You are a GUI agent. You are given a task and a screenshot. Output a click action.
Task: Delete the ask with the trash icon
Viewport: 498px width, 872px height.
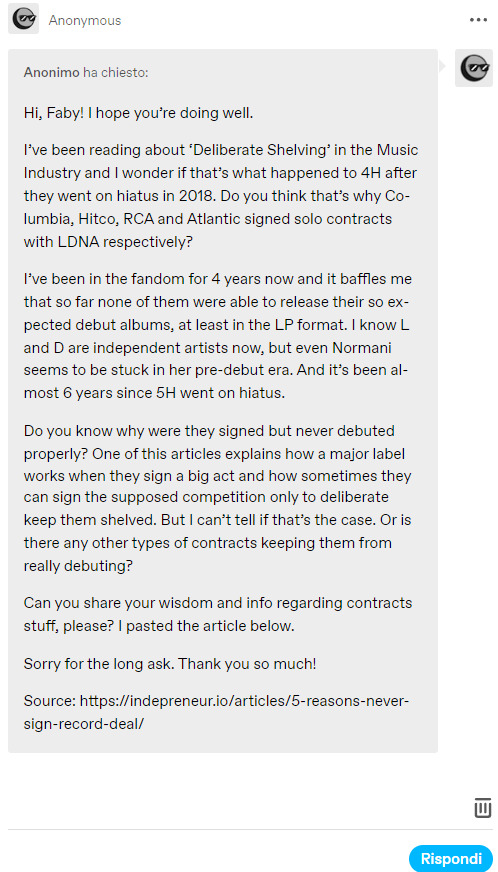(x=482, y=807)
